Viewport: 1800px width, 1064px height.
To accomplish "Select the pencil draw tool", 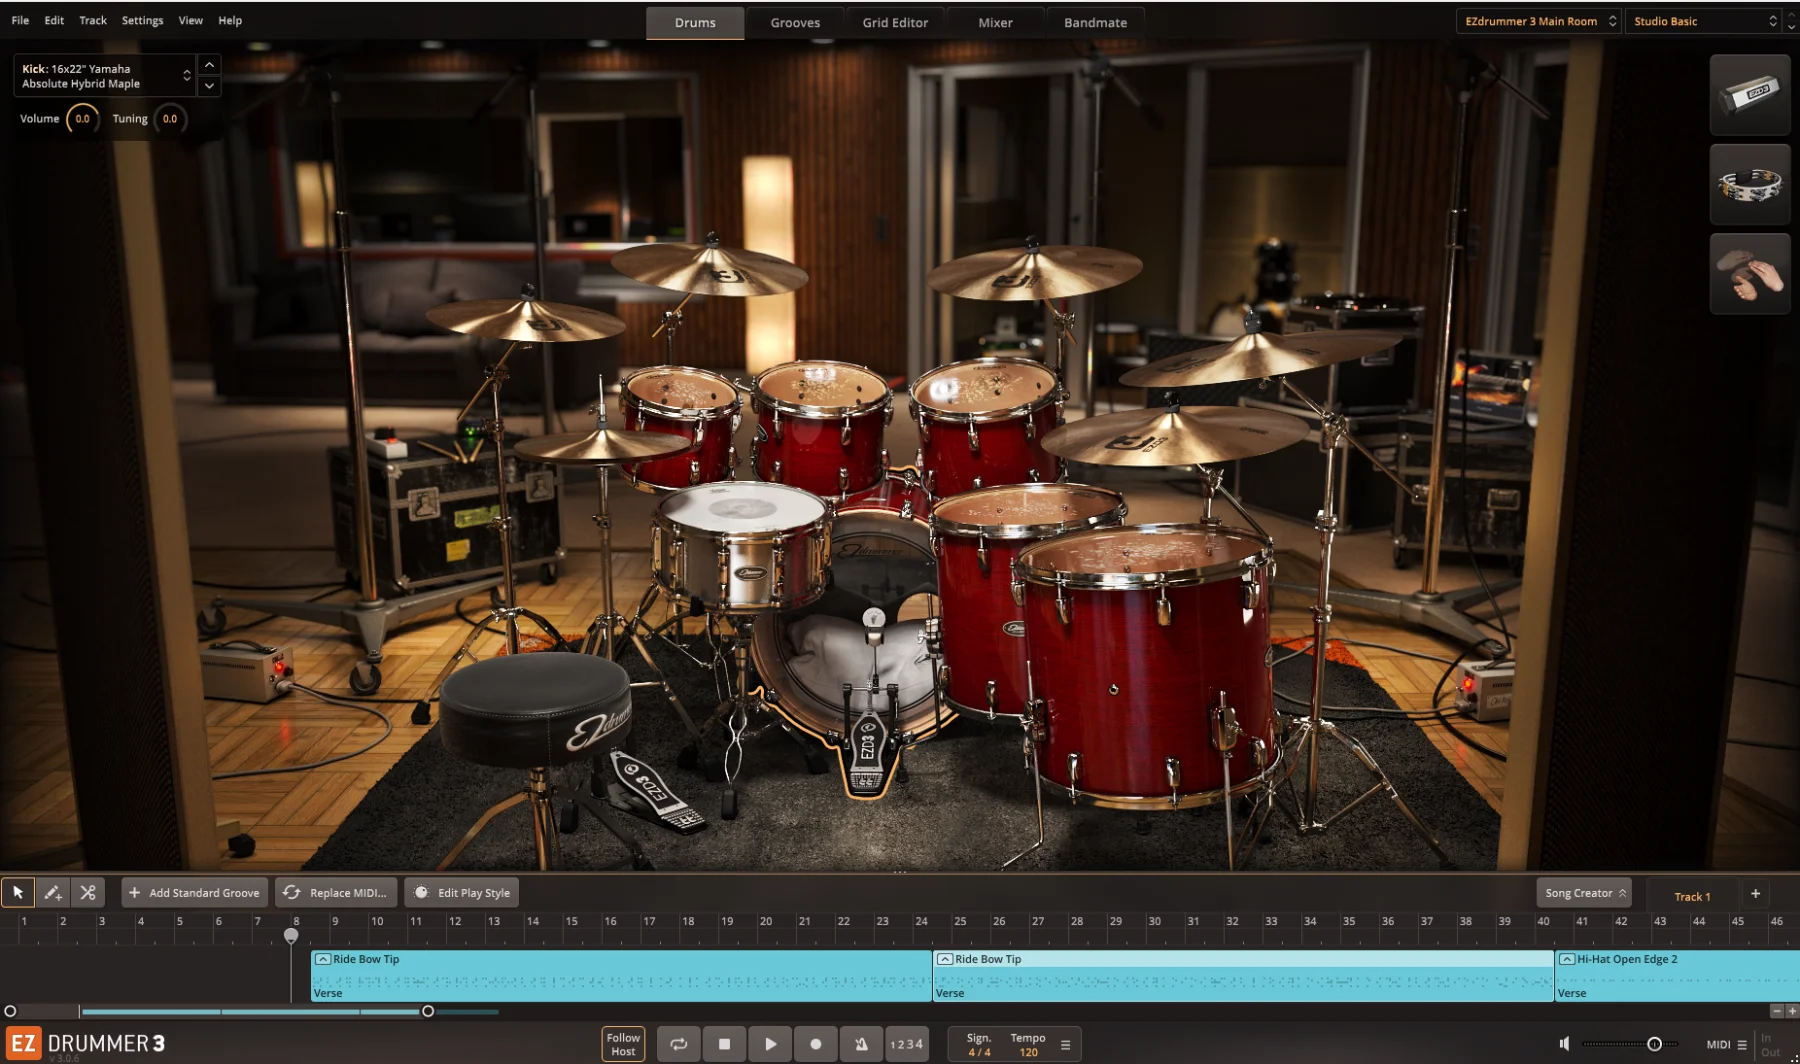I will (53, 892).
